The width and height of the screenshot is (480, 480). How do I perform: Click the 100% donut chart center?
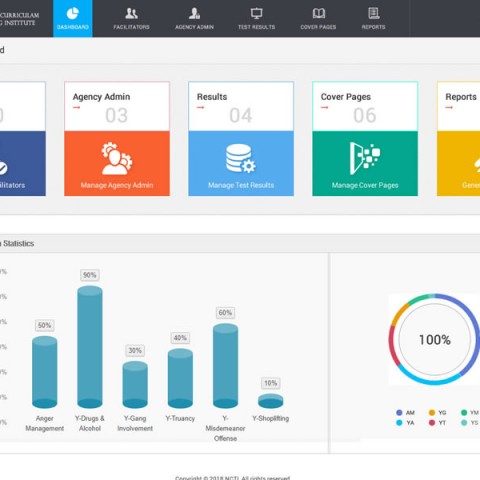435,340
